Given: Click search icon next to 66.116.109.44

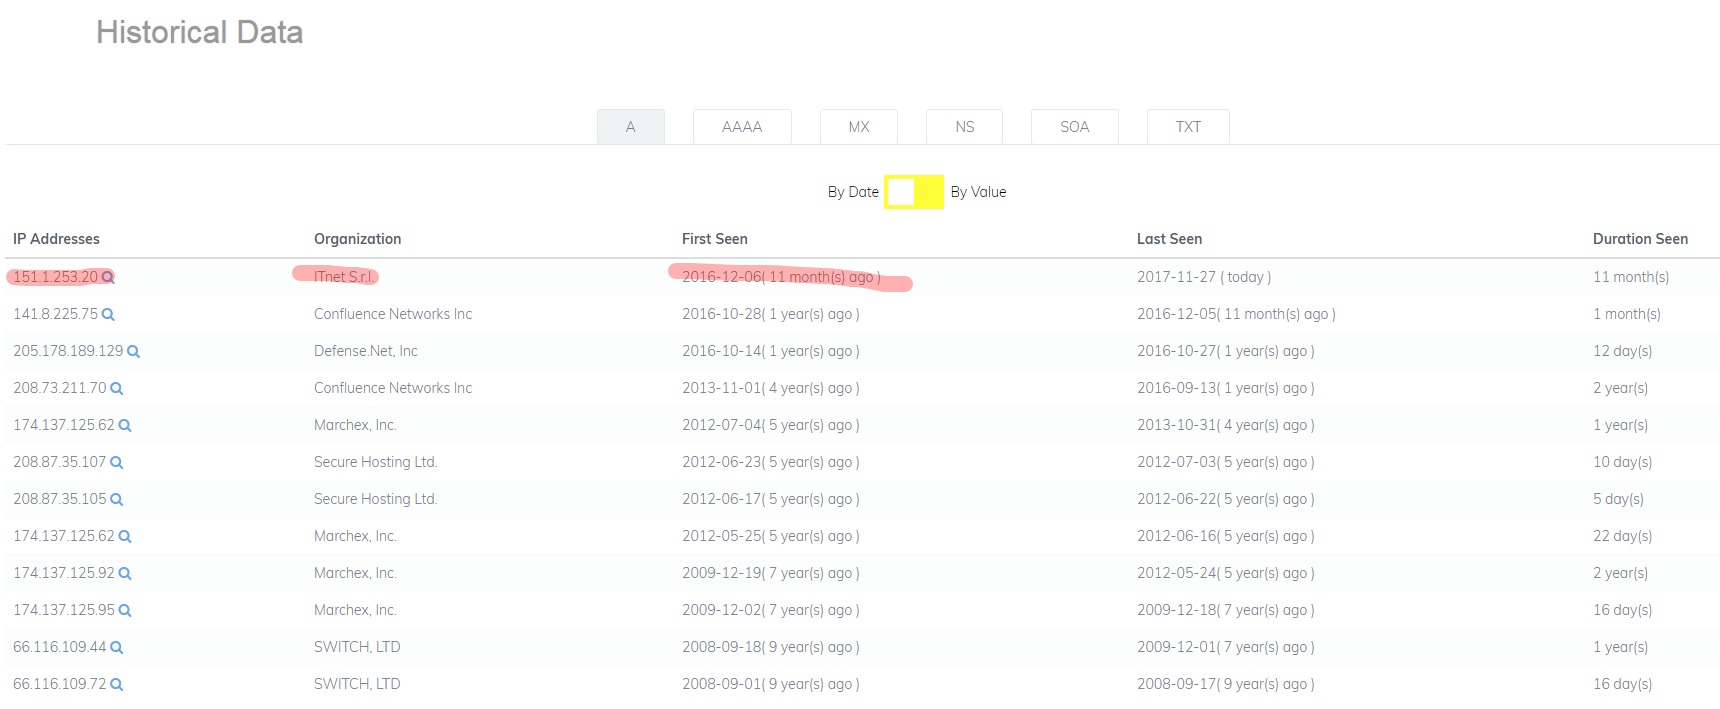Looking at the screenshot, I should [116, 647].
